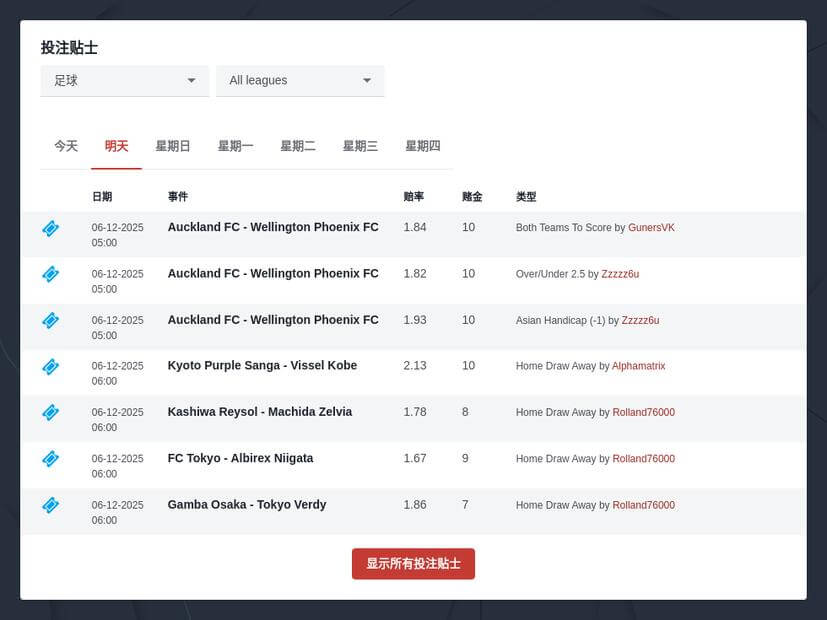This screenshot has height=620, width=827.
Task: Open the GunersVK tipster profile link
Action: pyautogui.click(x=651, y=227)
